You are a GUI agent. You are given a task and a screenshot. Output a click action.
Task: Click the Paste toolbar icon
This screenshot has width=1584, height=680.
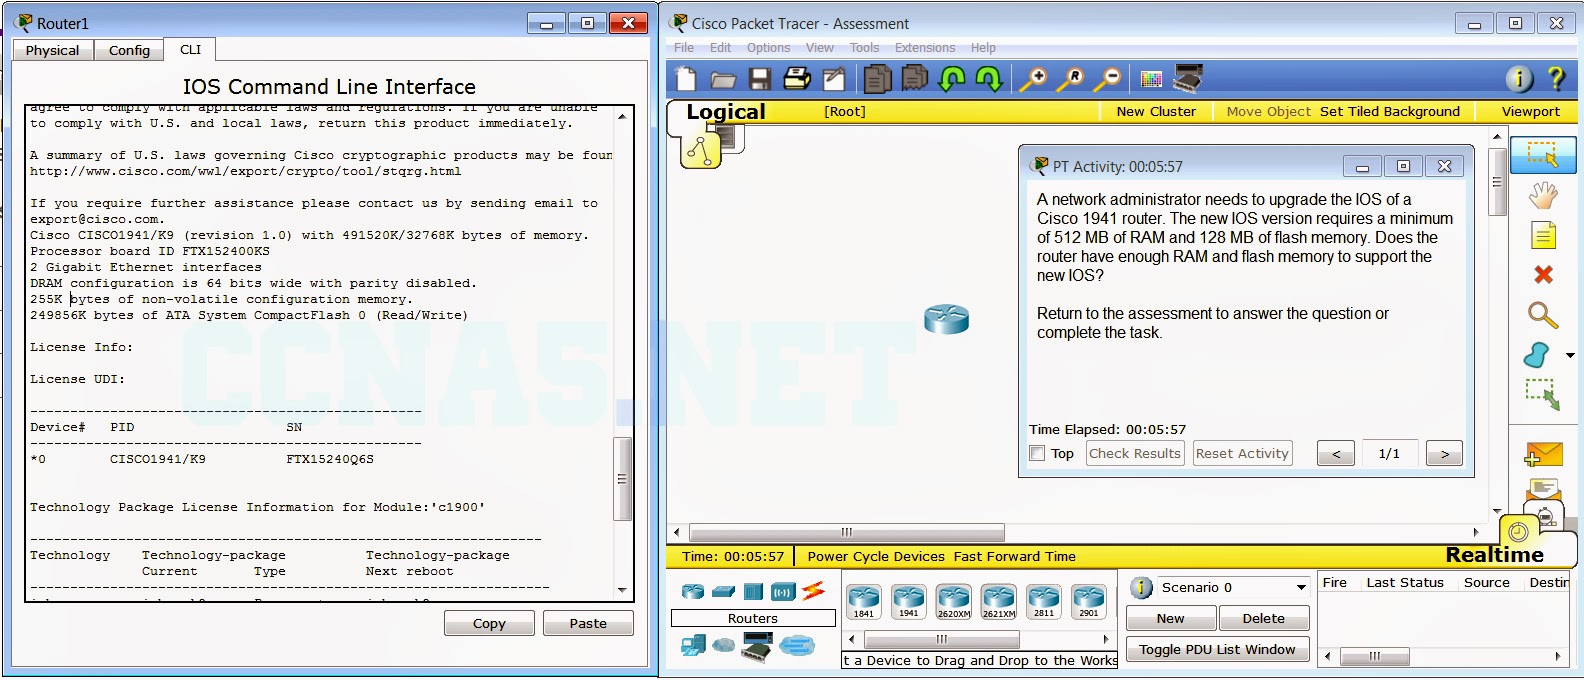point(914,78)
